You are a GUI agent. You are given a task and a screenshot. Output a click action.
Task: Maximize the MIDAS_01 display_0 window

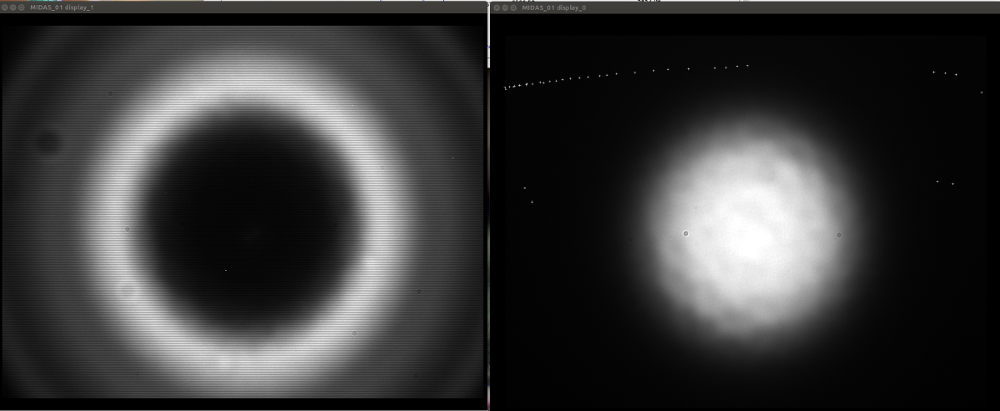[514, 7]
